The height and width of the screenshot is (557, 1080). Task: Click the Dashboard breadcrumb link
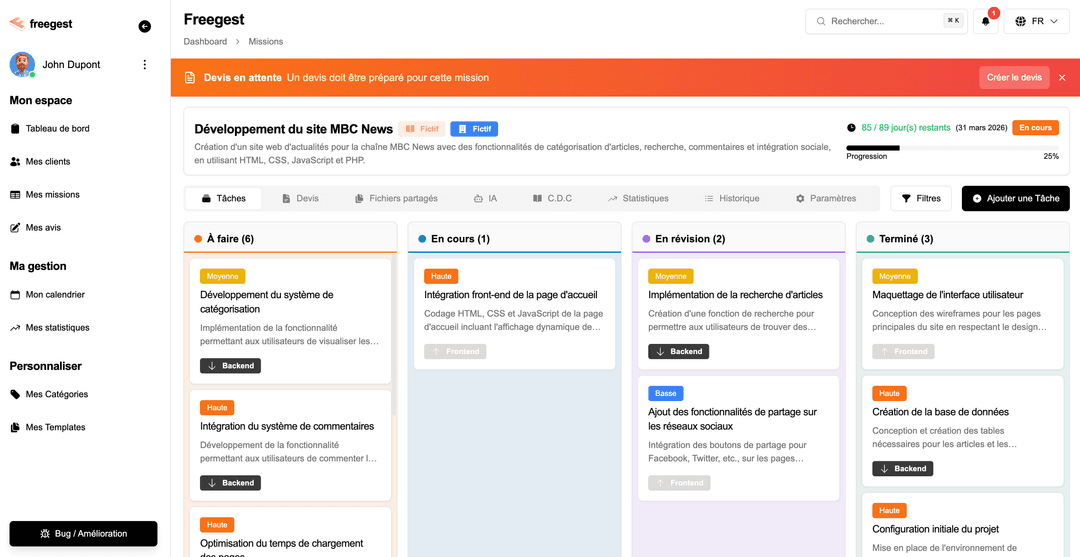[205, 42]
